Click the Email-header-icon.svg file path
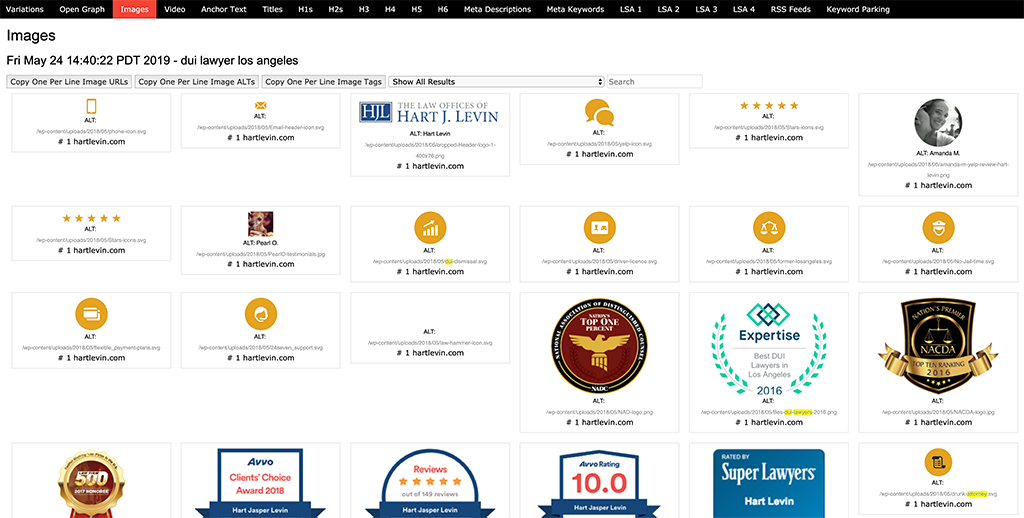Viewport: 1024px width, 518px height. tap(261, 128)
